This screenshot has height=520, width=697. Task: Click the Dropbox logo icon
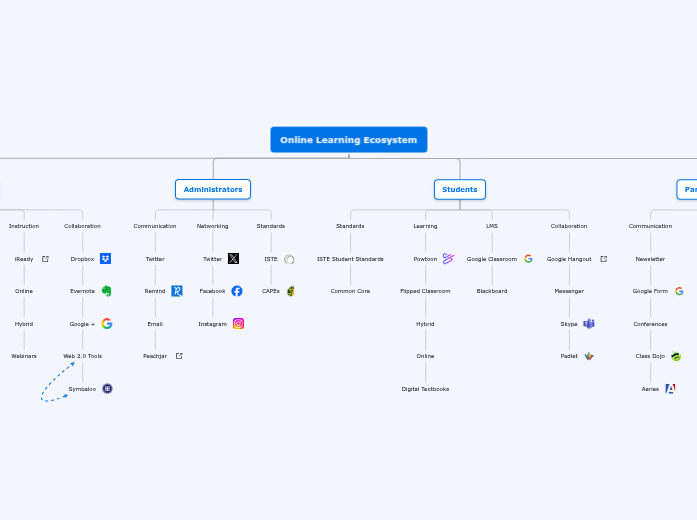(x=105, y=259)
